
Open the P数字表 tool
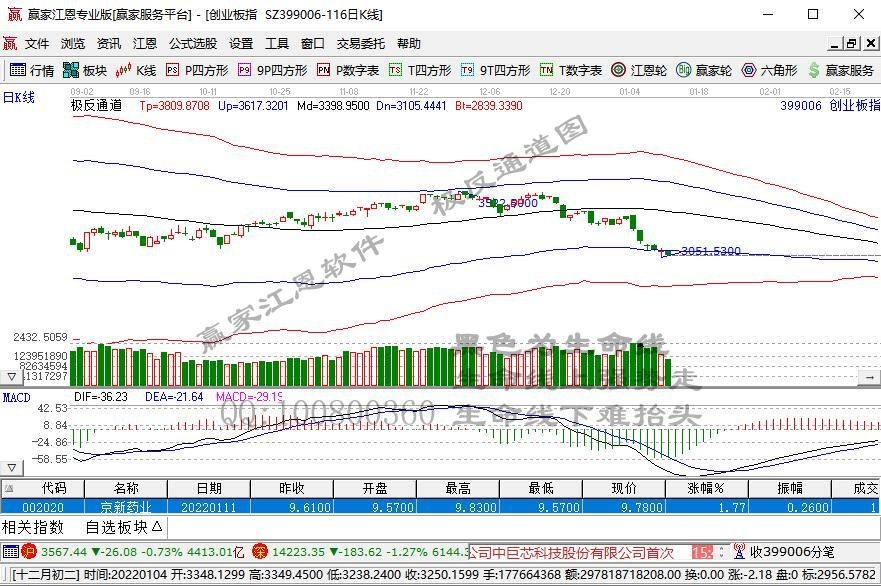[x=348, y=70]
